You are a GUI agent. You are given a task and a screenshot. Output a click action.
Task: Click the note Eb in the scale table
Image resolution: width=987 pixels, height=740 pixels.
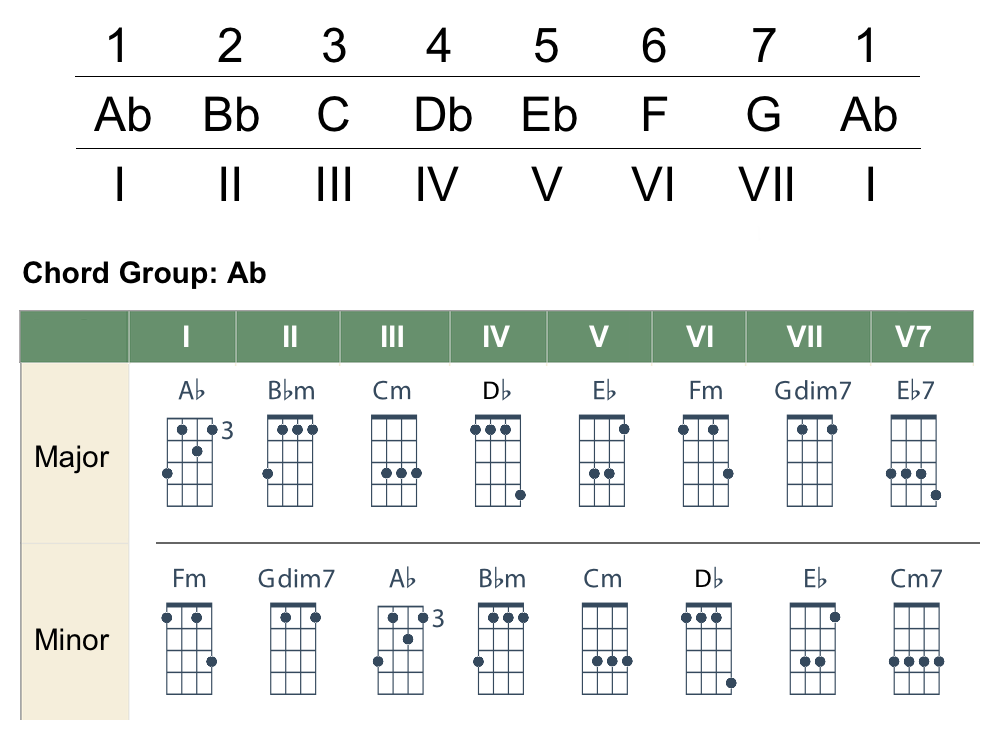(549, 116)
